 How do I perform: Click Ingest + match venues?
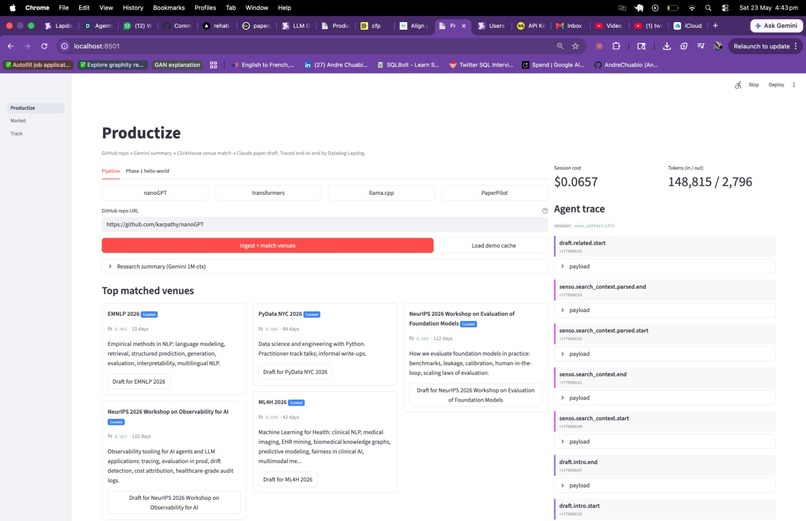pyautogui.click(x=267, y=246)
